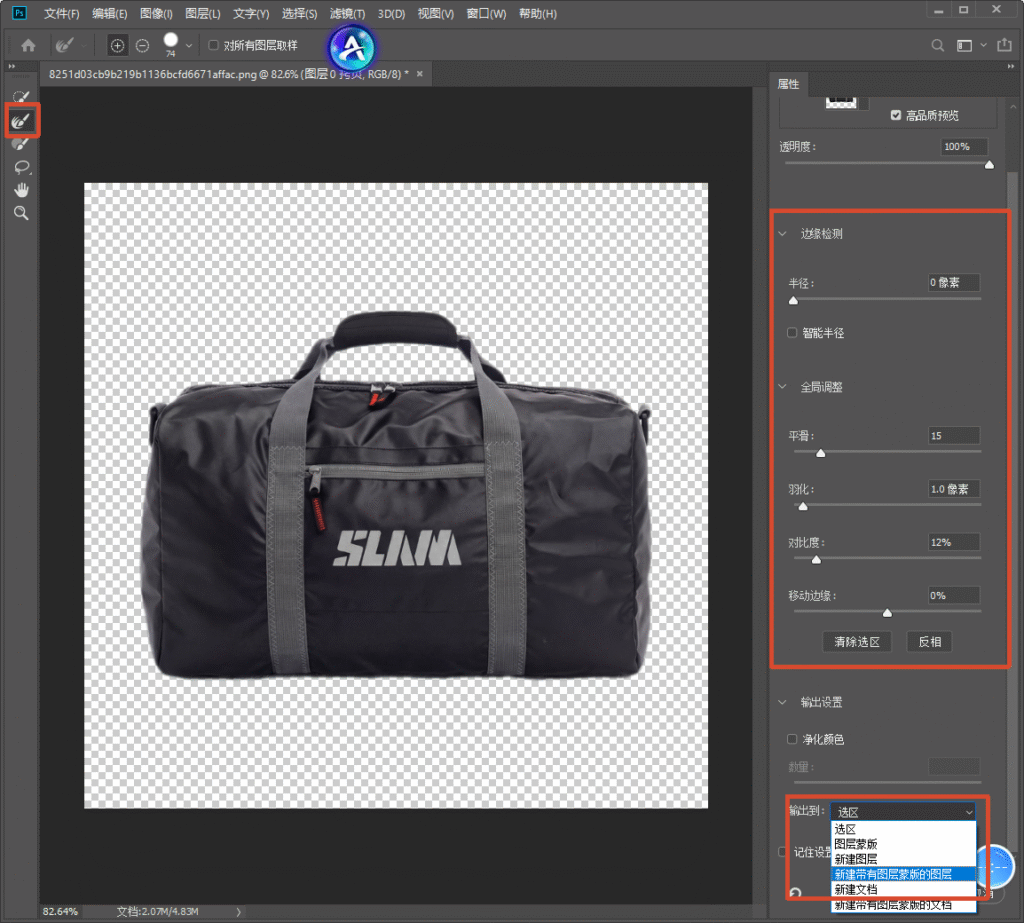Collapse the 输出设置 section
This screenshot has width=1024, height=923.
click(x=782, y=702)
